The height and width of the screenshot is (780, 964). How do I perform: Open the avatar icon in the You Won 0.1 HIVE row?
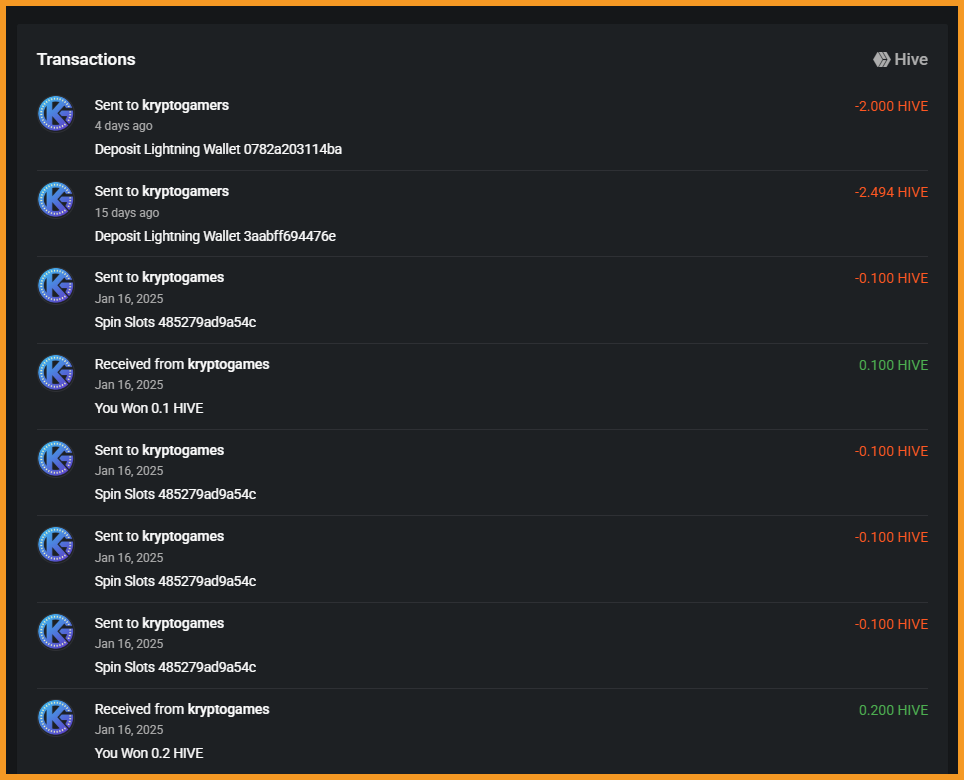[x=56, y=372]
